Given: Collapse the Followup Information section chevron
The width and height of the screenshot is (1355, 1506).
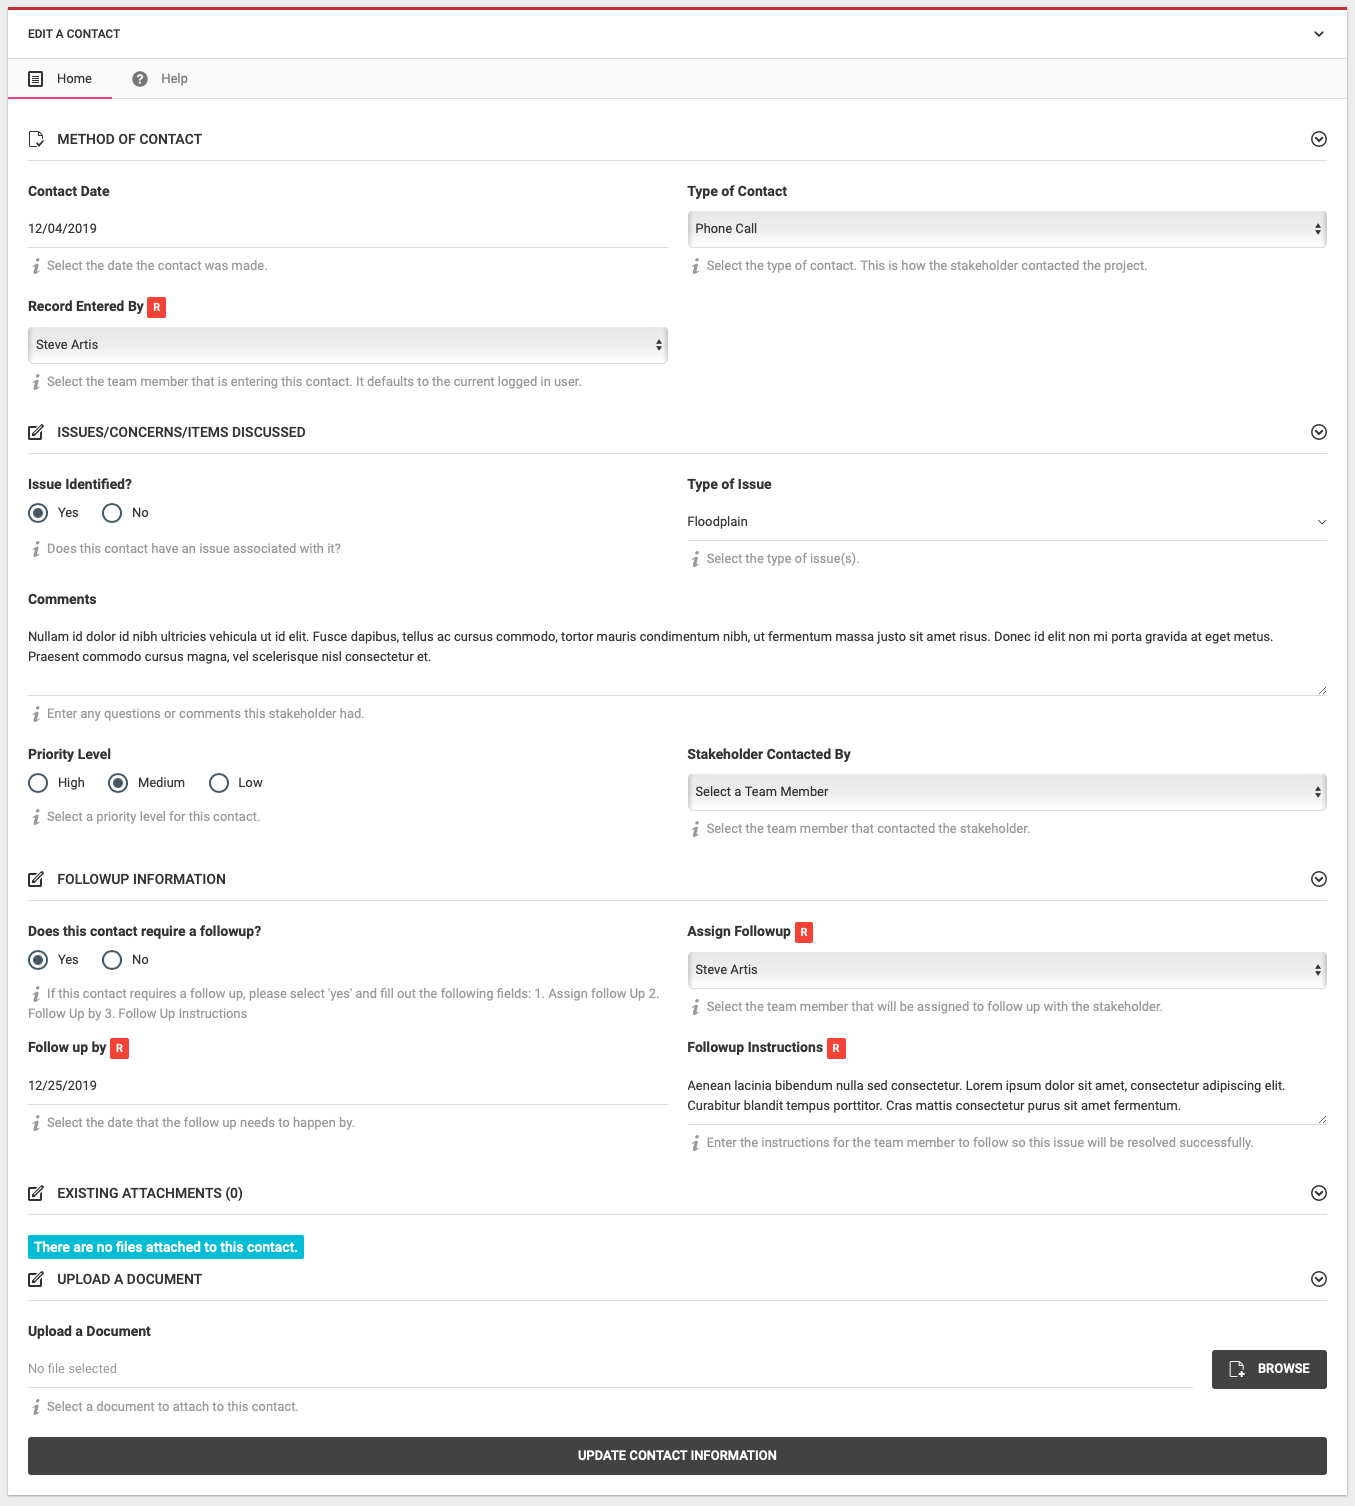Looking at the screenshot, I should (x=1318, y=879).
